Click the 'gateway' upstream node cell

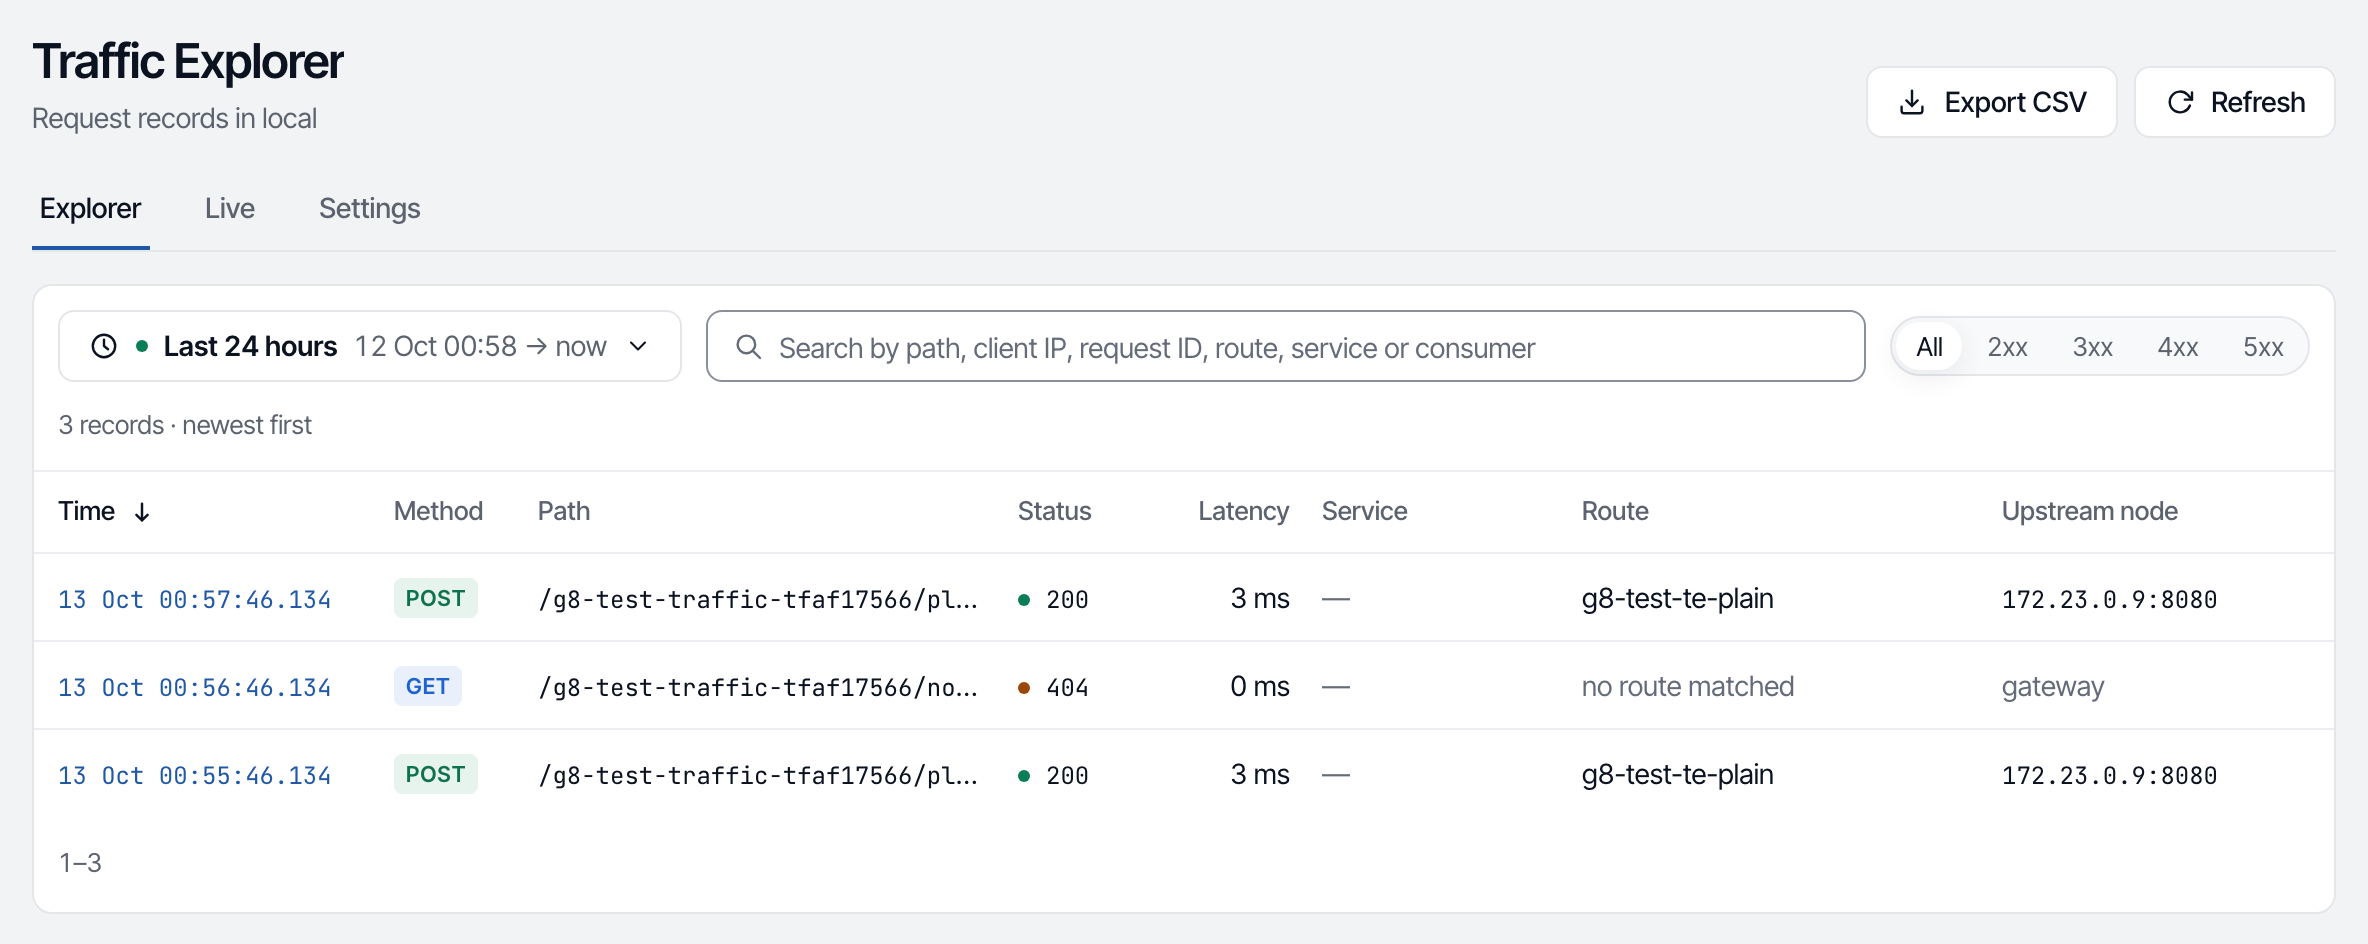[2053, 686]
